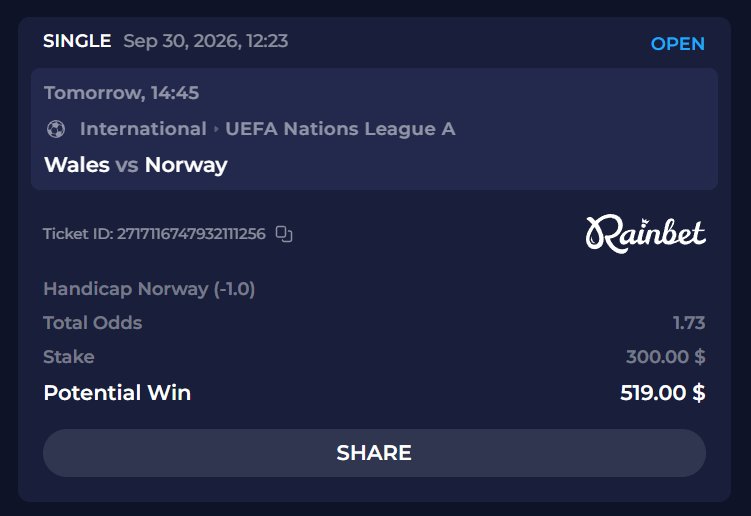Open UEFA Nations League A breadcrumb
751x516 pixels.
340,128
